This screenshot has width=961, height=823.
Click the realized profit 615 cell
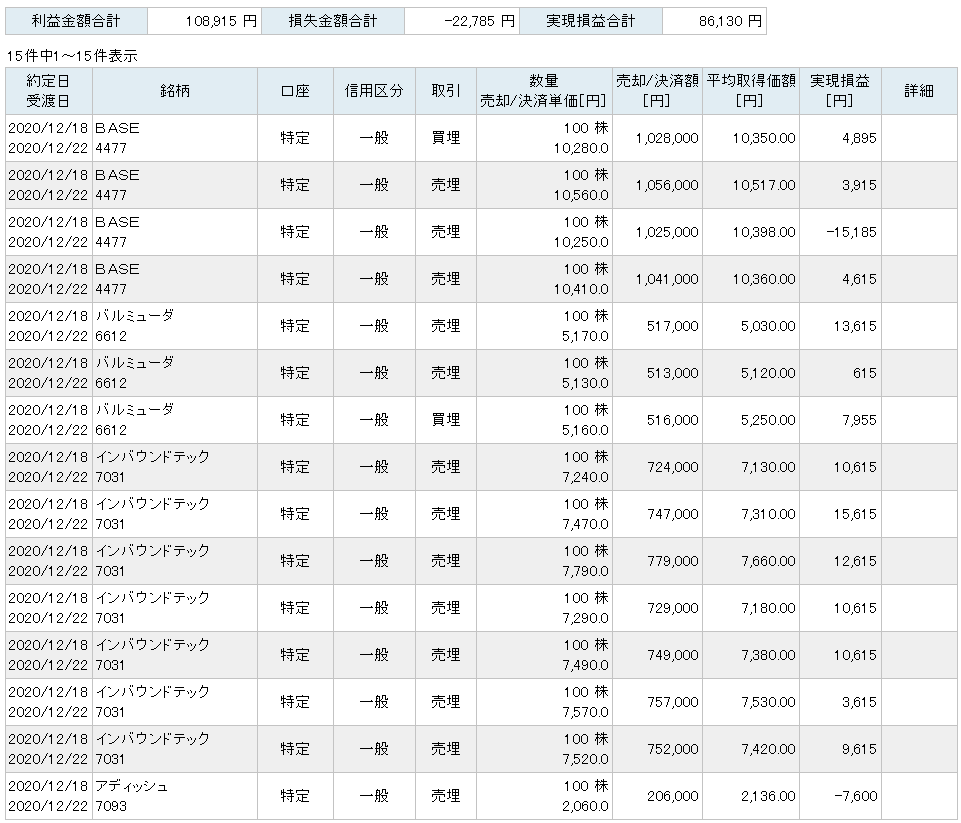[840, 373]
